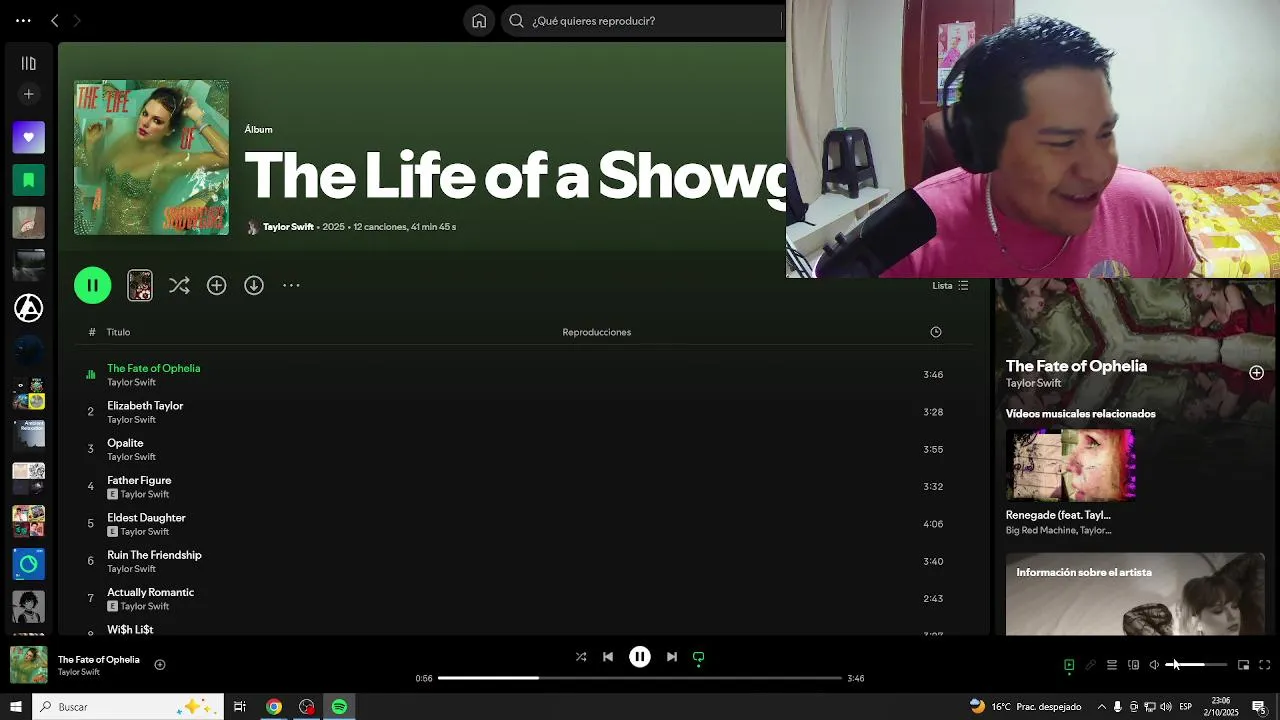This screenshot has height=720, width=1280.
Task: Open the album video preview thumbnail button
Action: 140,285
